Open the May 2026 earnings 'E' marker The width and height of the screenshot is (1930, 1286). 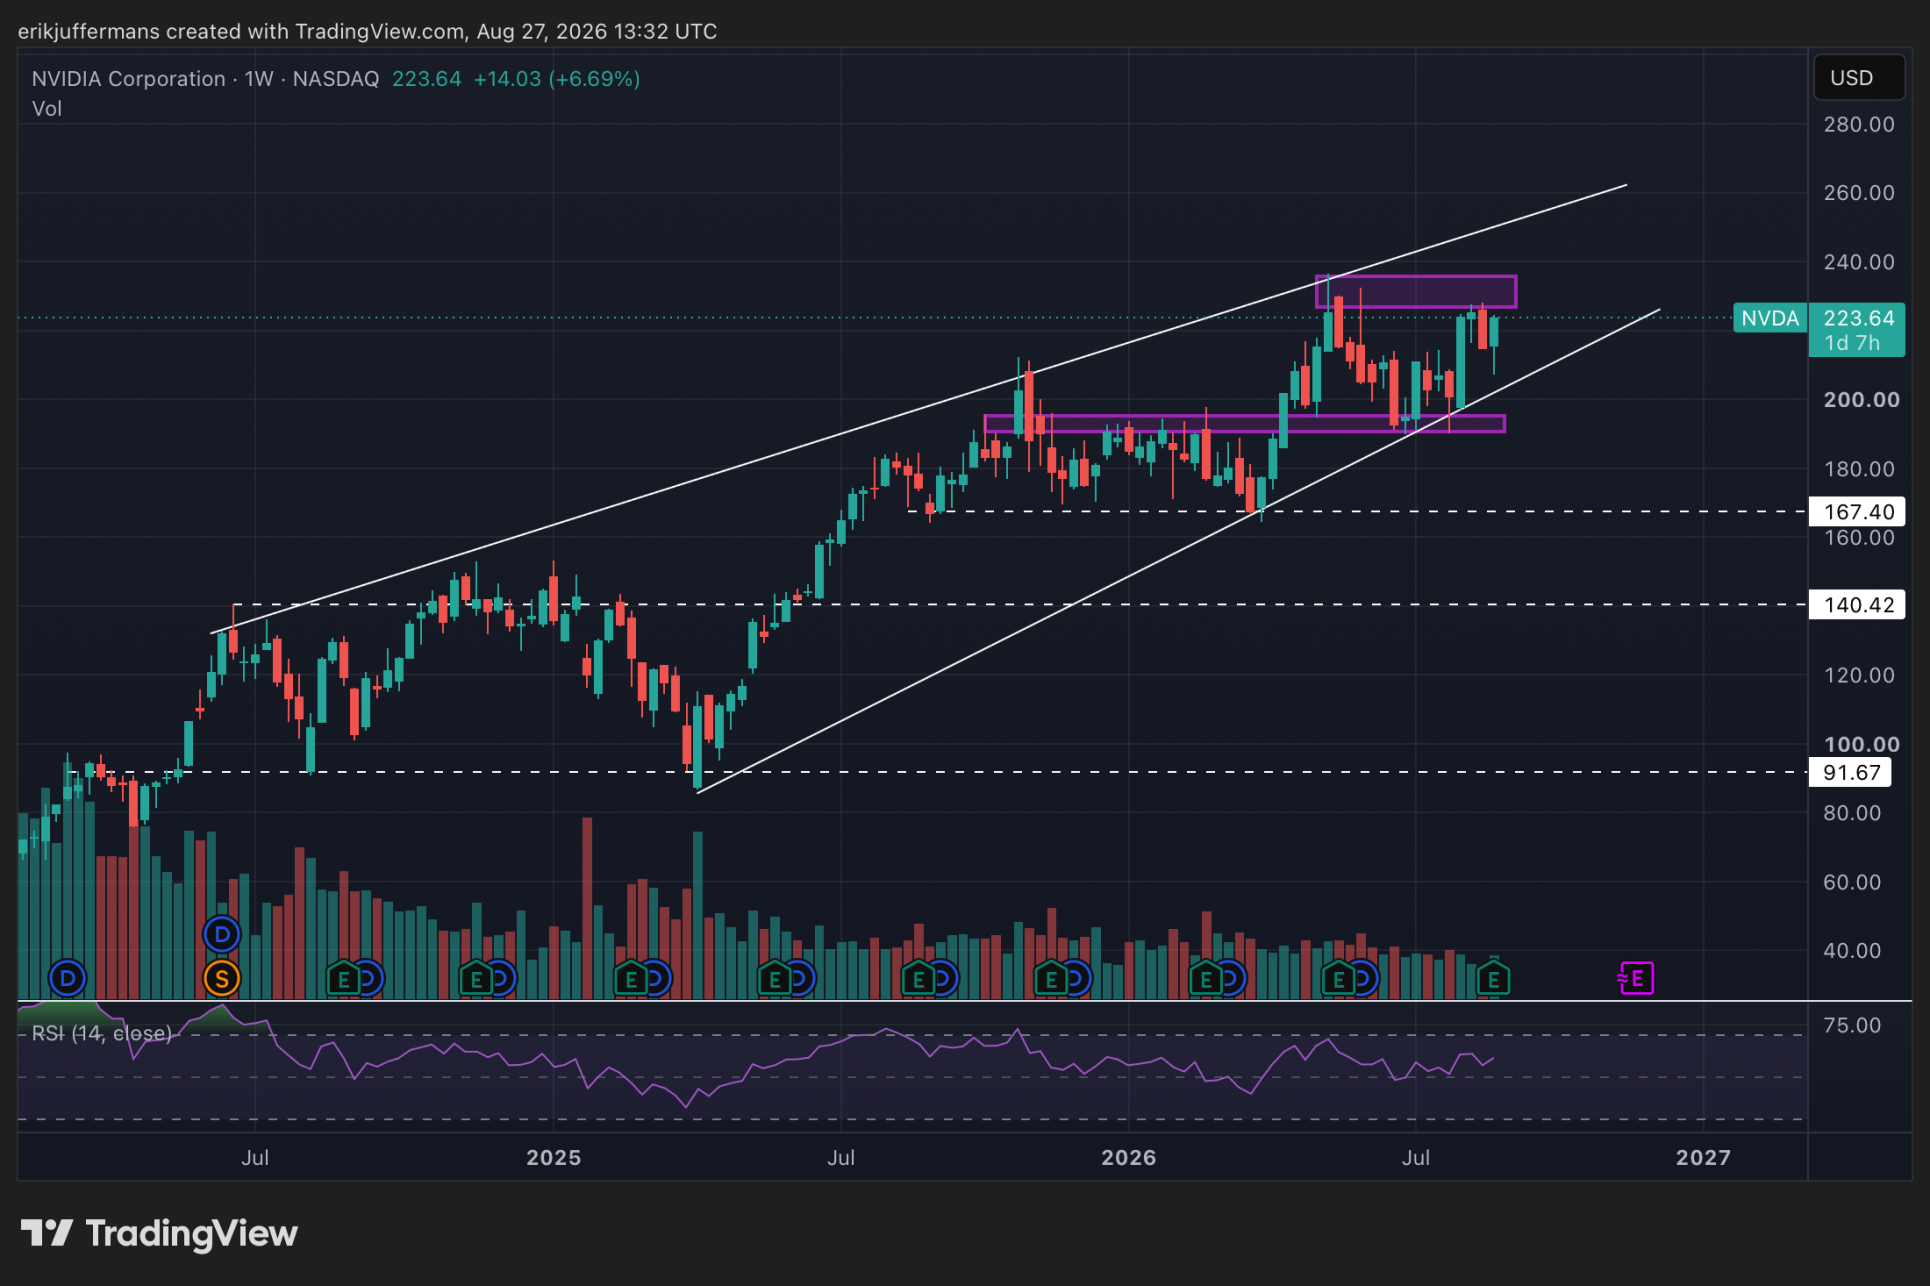1338,979
